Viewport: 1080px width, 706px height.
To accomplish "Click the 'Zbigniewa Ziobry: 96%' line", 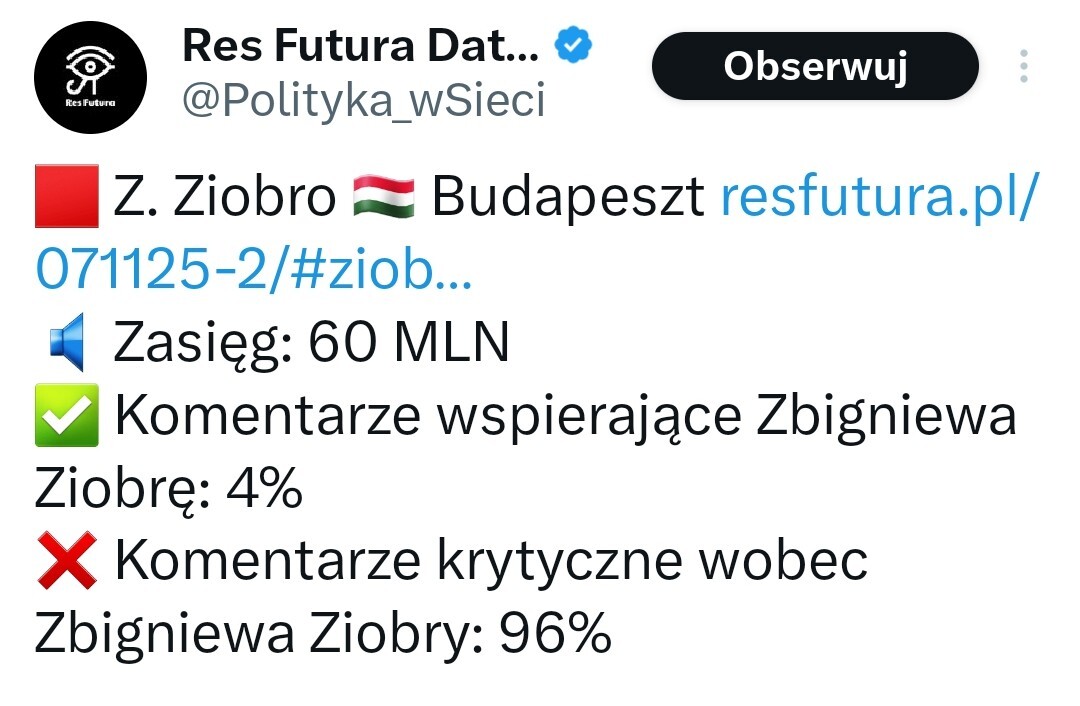I will [x=322, y=634].
